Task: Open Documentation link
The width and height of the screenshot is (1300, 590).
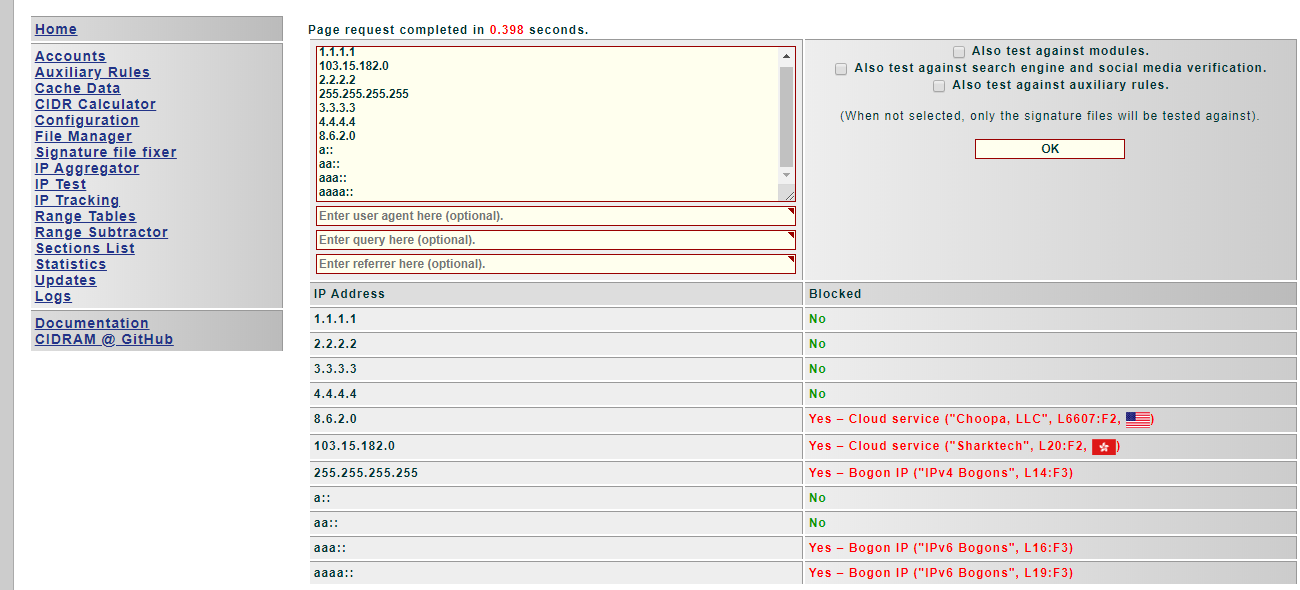Action: (x=92, y=324)
